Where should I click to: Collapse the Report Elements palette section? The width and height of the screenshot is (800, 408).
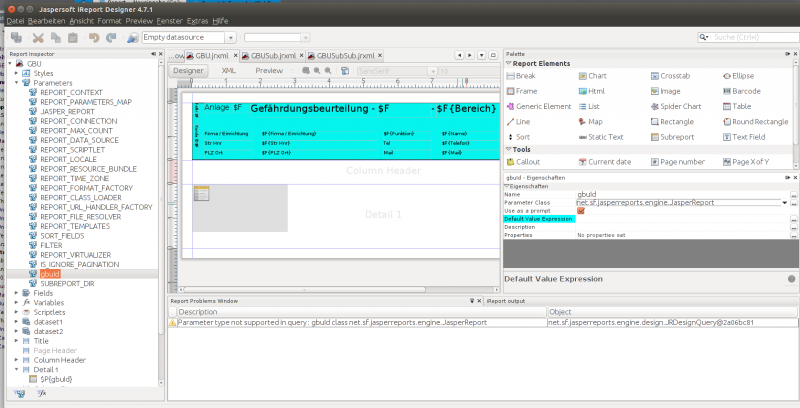click(x=508, y=64)
